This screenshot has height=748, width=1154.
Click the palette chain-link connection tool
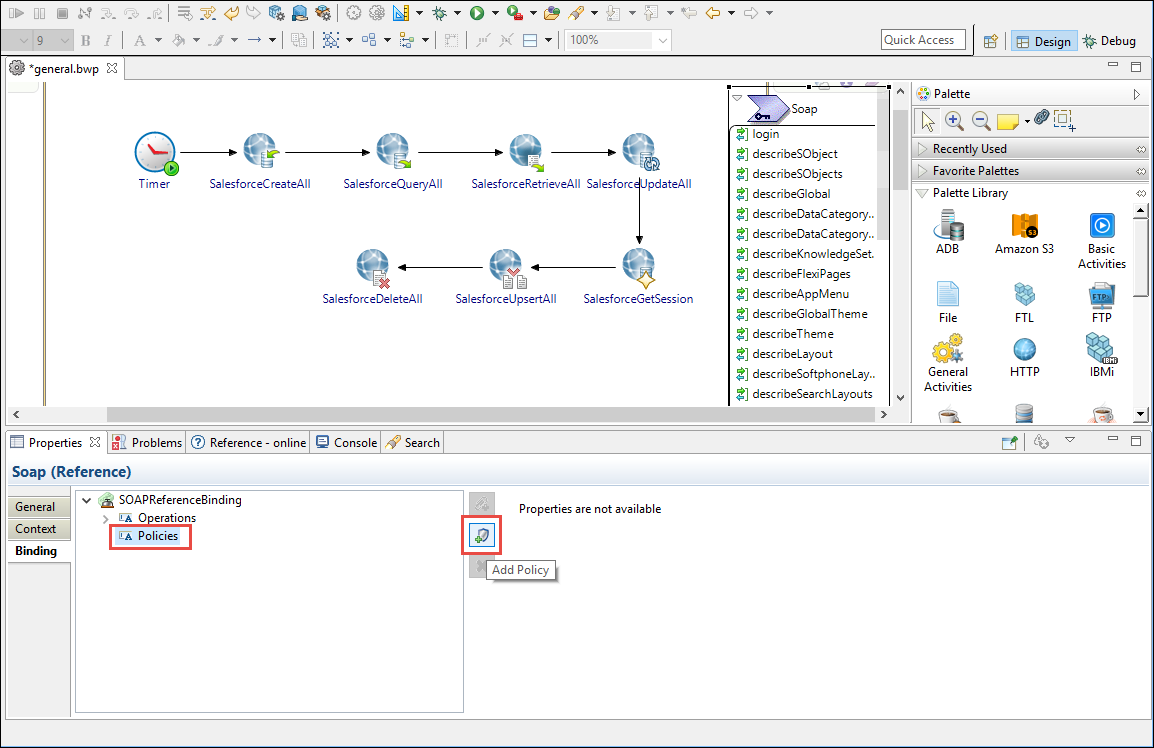1041,117
